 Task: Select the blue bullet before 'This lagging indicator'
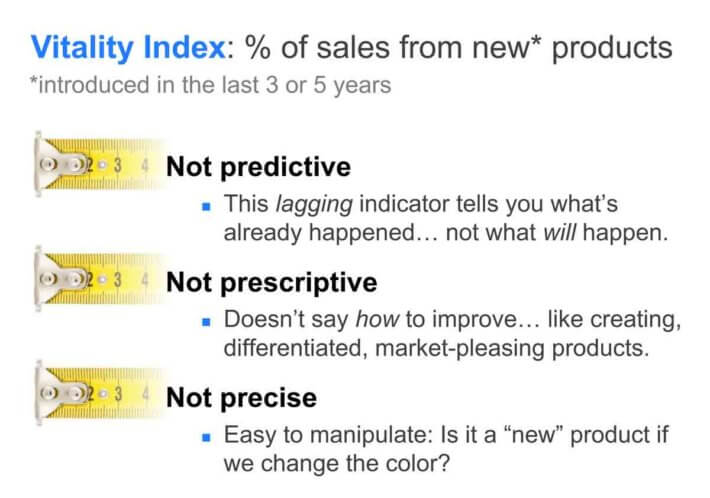click(206, 207)
